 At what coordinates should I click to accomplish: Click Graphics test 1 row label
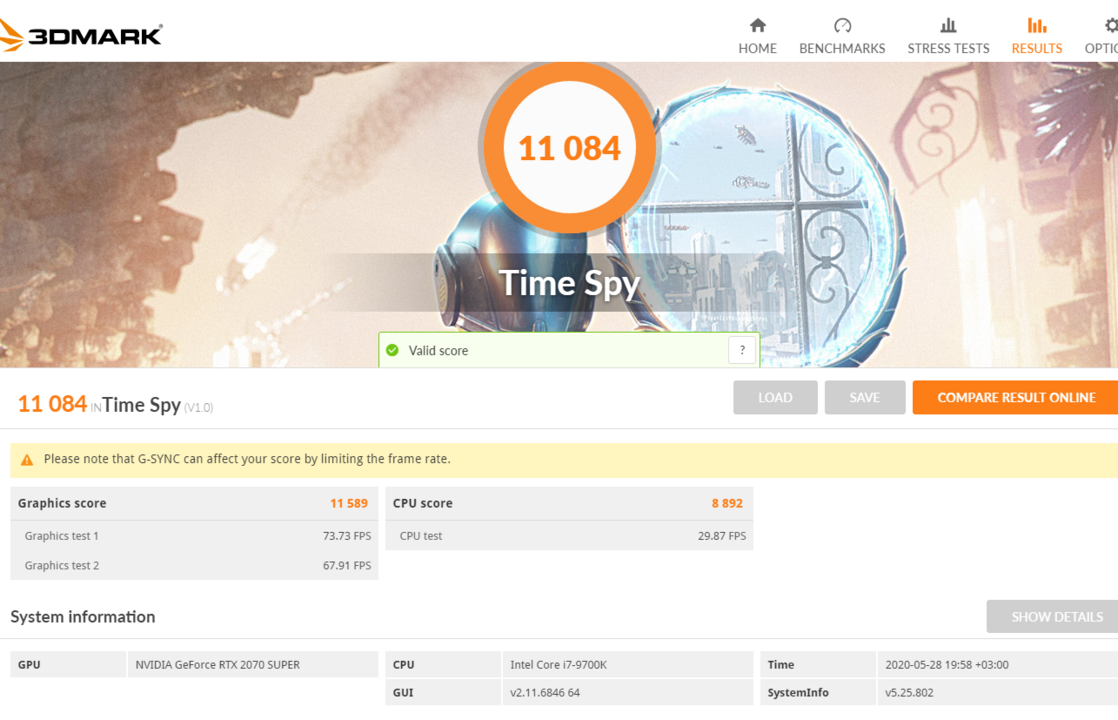coord(61,536)
